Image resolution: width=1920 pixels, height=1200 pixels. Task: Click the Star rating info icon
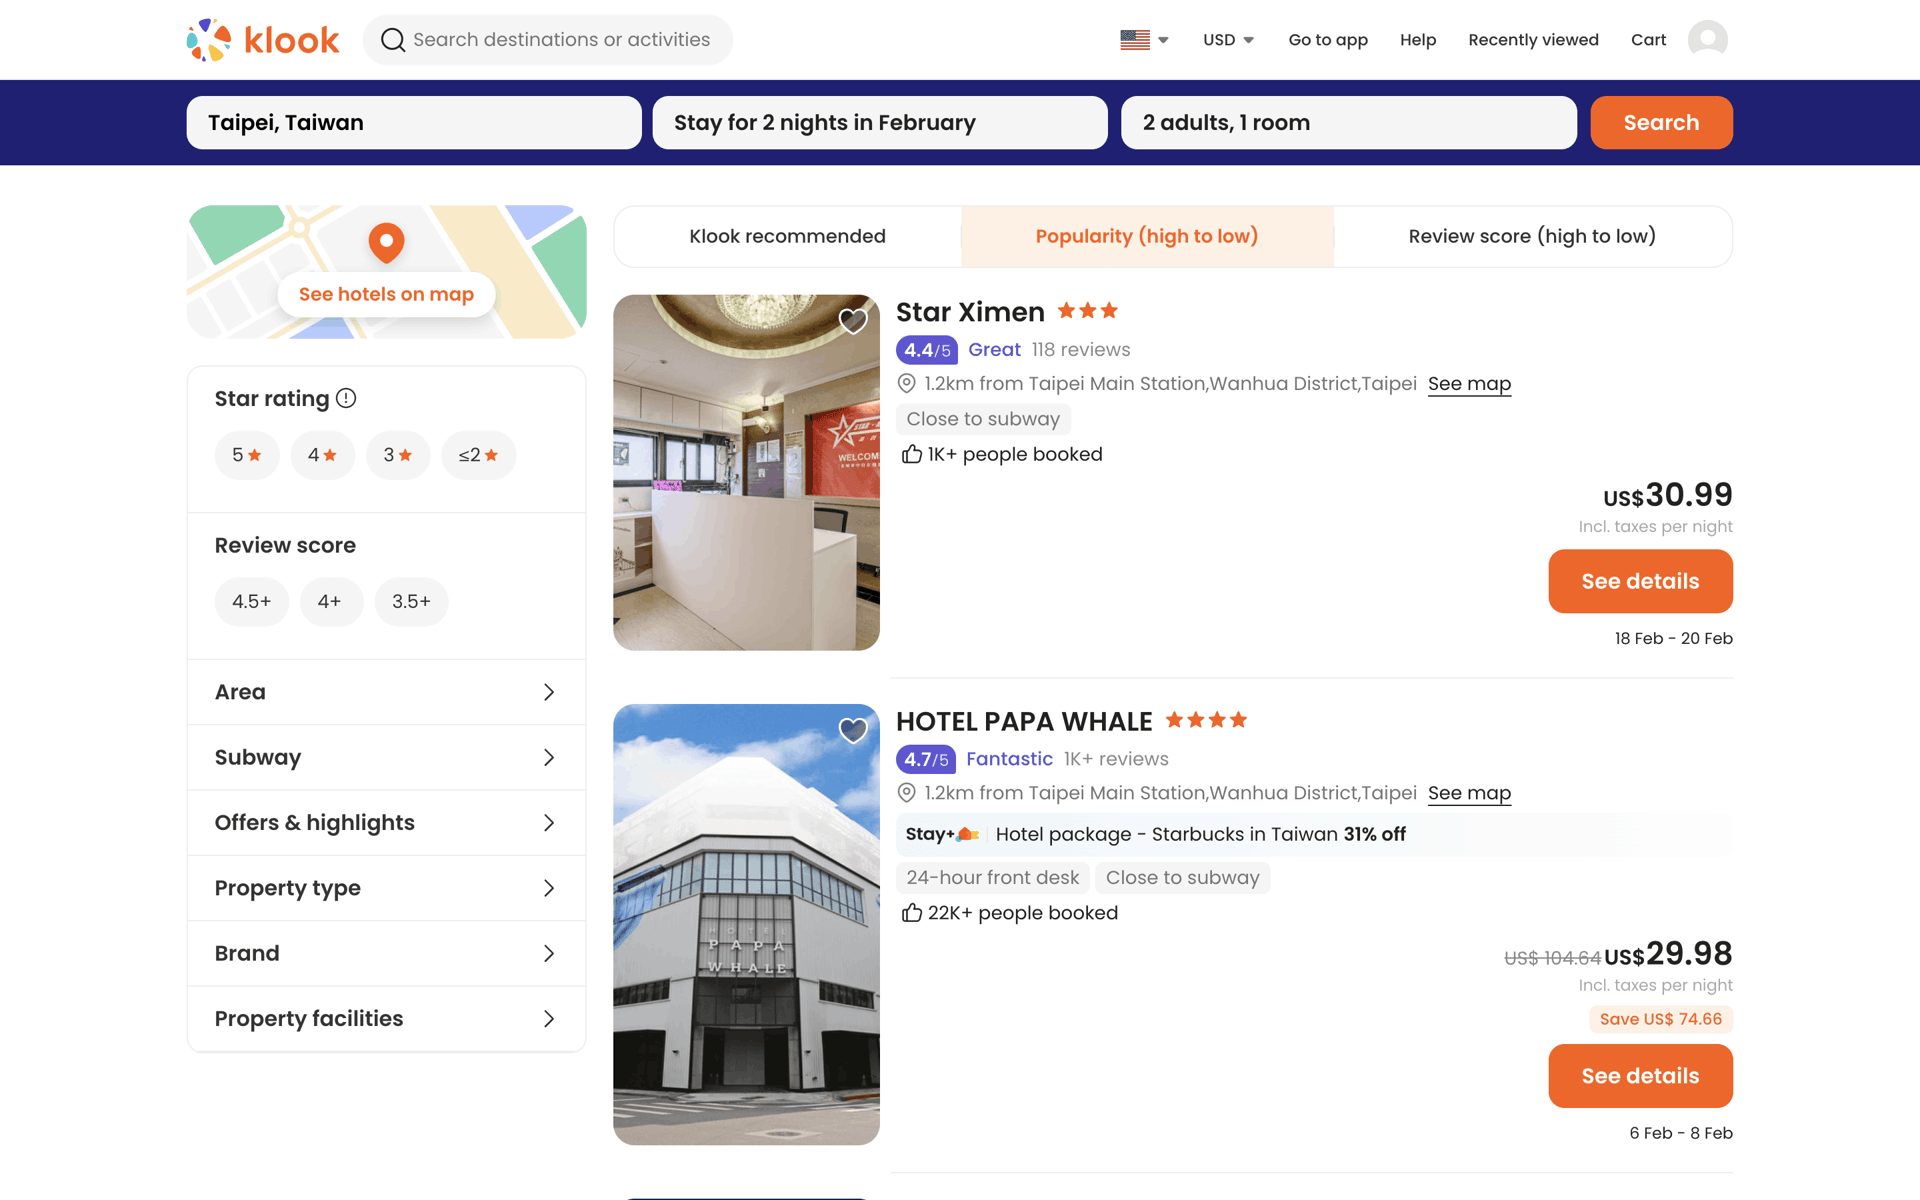pos(346,398)
